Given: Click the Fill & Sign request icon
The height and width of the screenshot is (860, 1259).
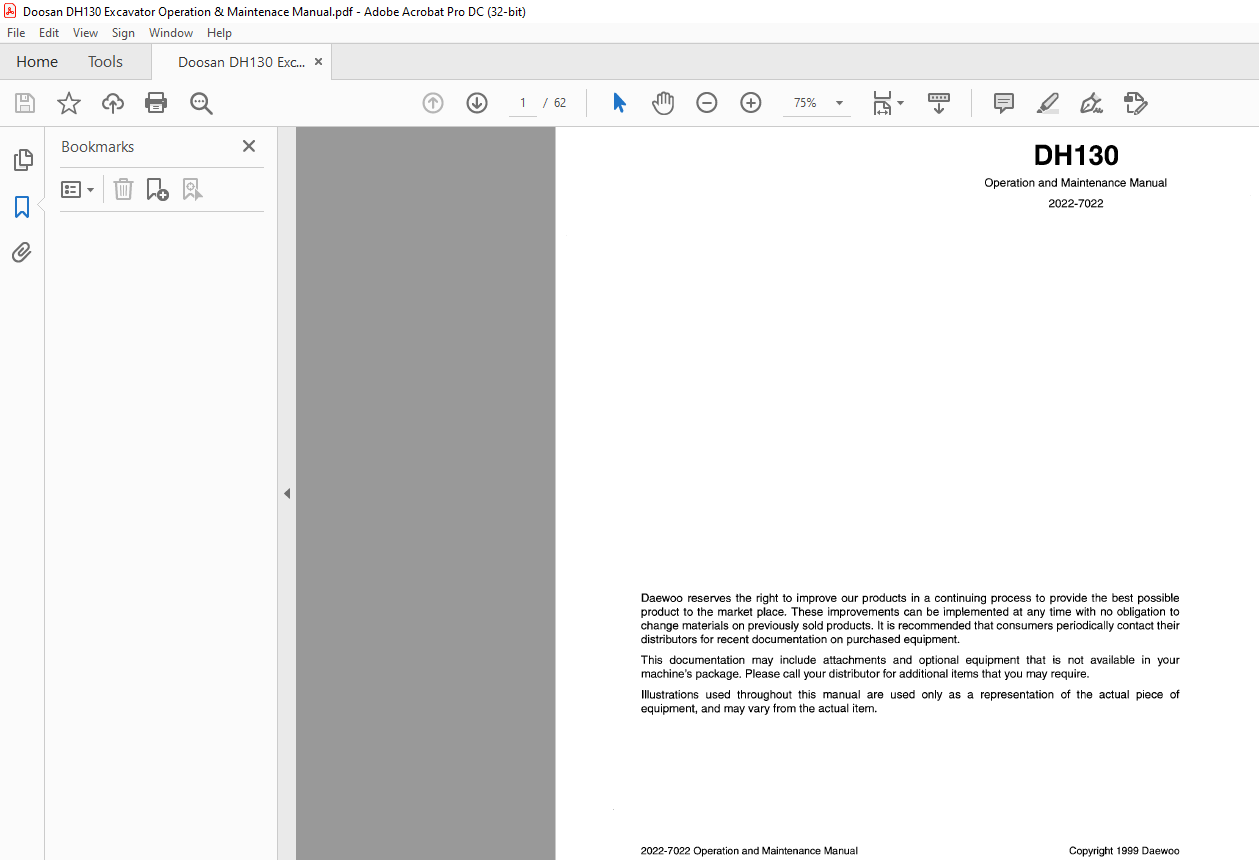Looking at the screenshot, I should 1135,103.
